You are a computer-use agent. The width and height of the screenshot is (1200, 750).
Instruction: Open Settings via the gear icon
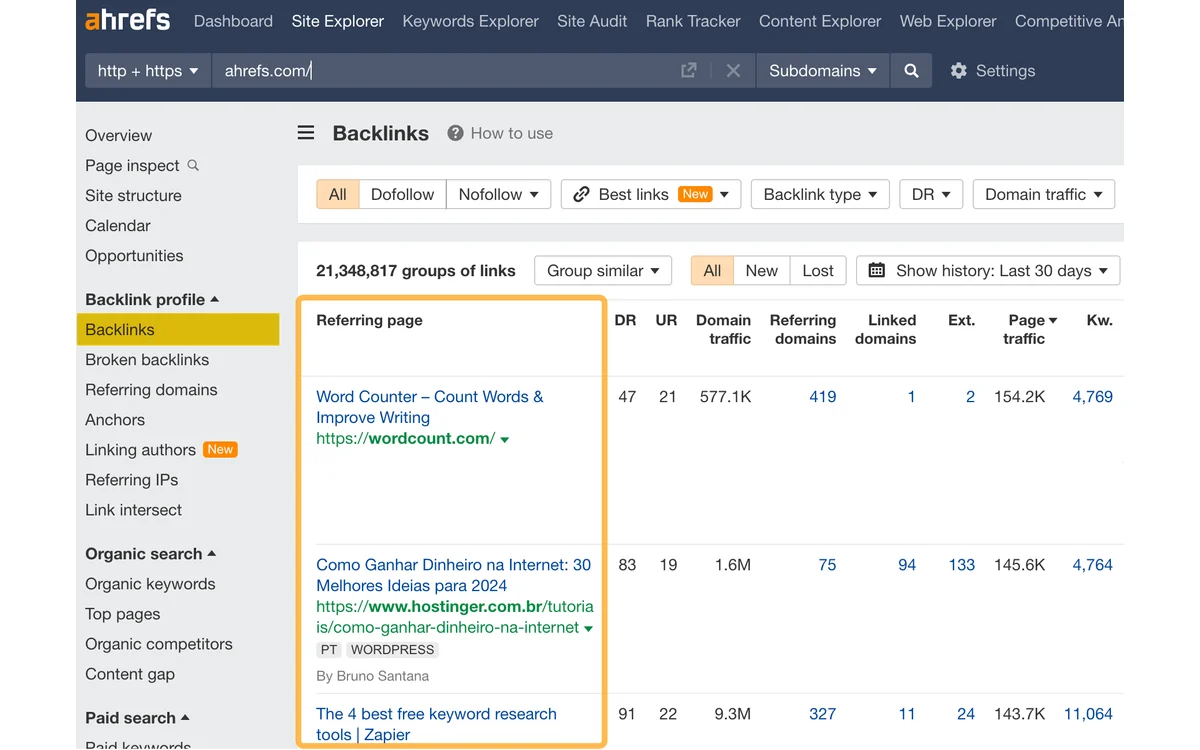pos(959,70)
